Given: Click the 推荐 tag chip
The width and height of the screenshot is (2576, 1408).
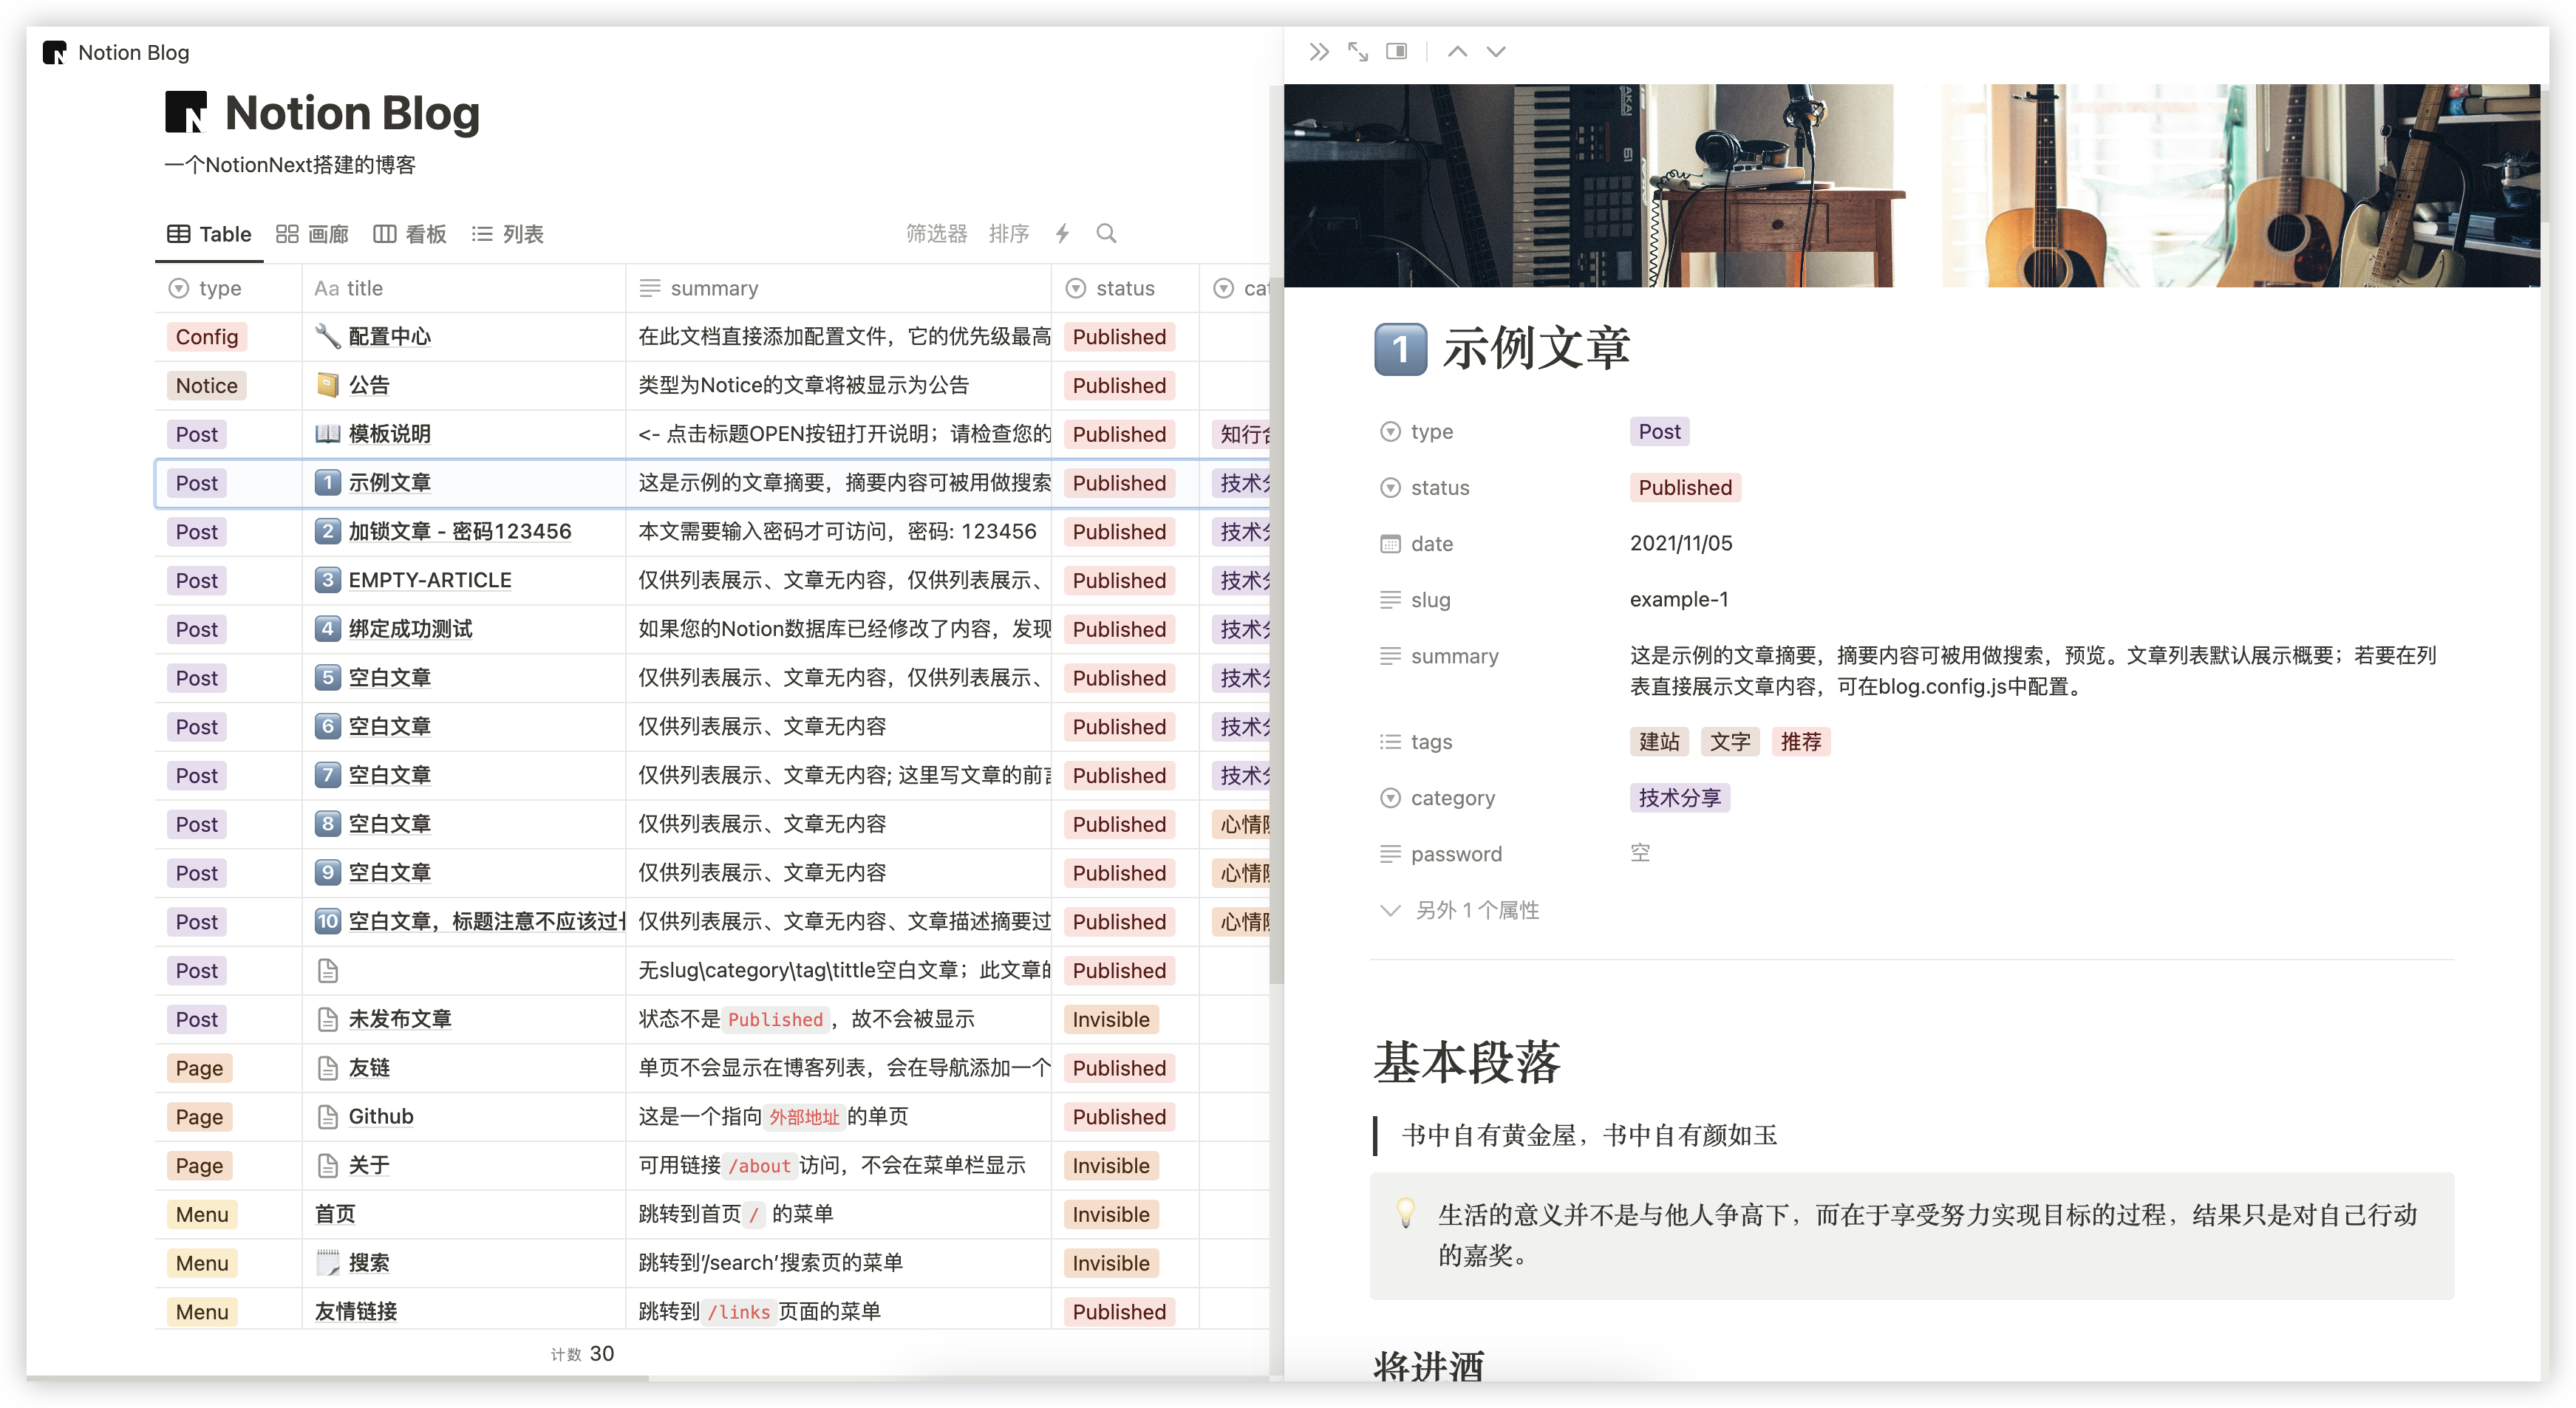Looking at the screenshot, I should 1801,742.
